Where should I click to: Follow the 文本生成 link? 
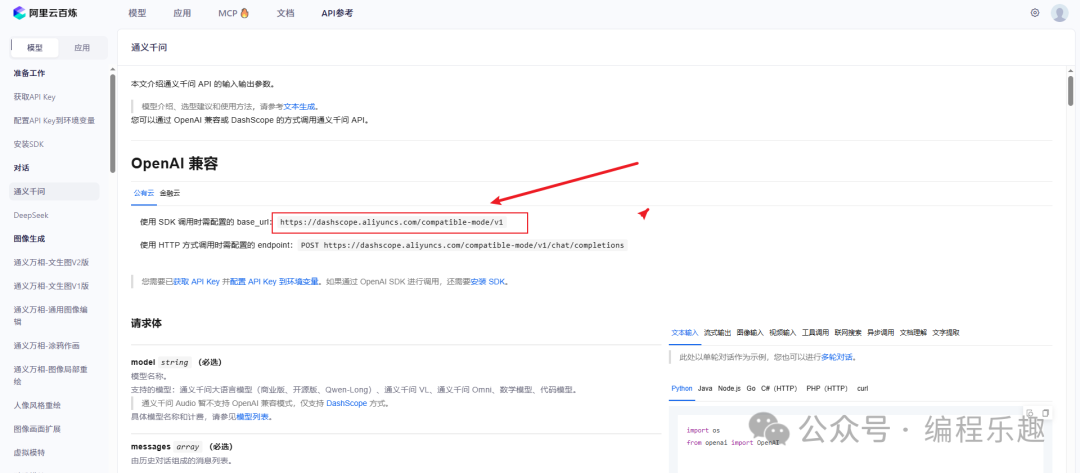(300, 107)
